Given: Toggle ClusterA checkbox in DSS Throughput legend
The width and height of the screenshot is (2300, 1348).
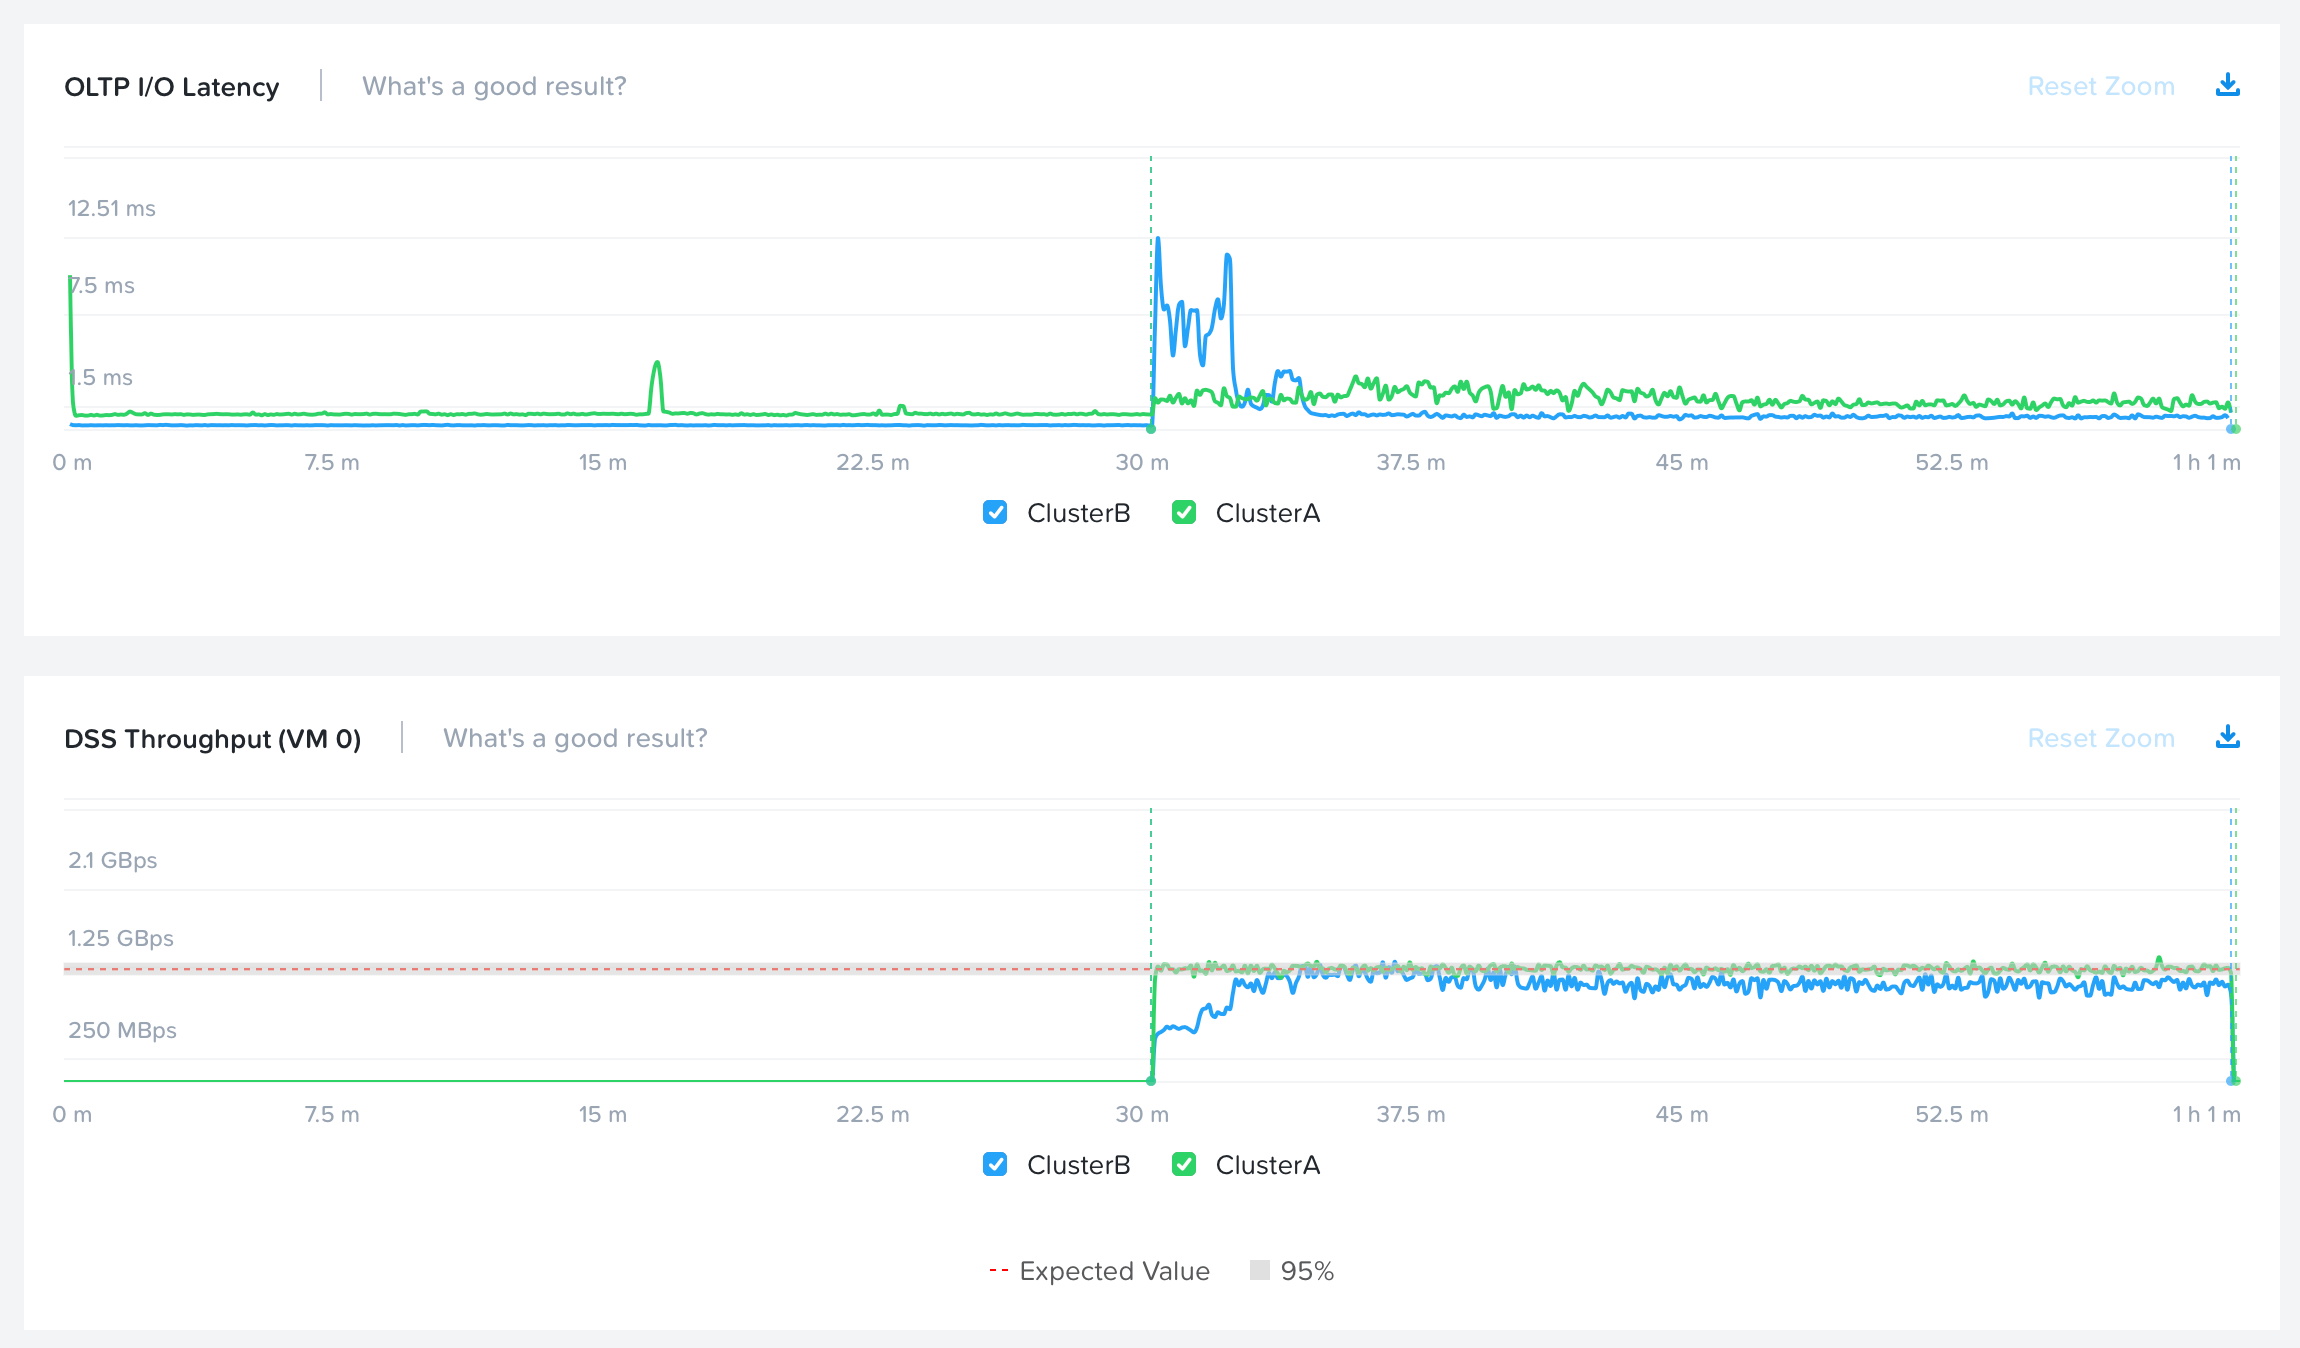Looking at the screenshot, I should tap(1184, 1165).
